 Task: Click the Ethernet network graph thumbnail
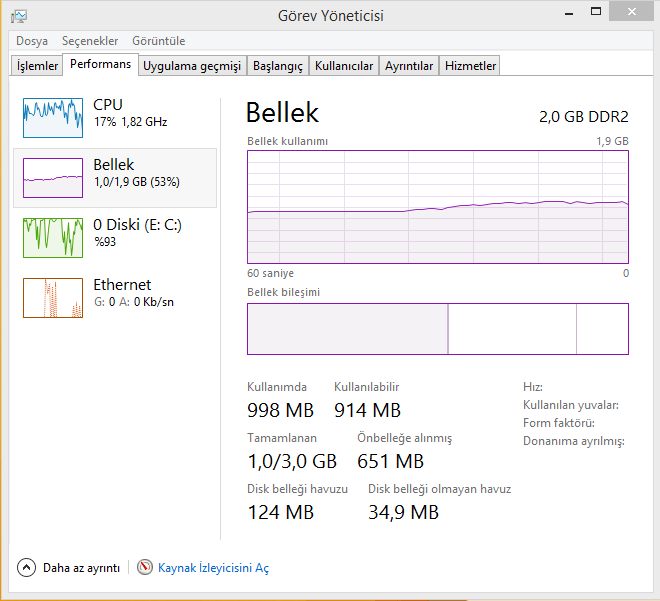[53, 297]
